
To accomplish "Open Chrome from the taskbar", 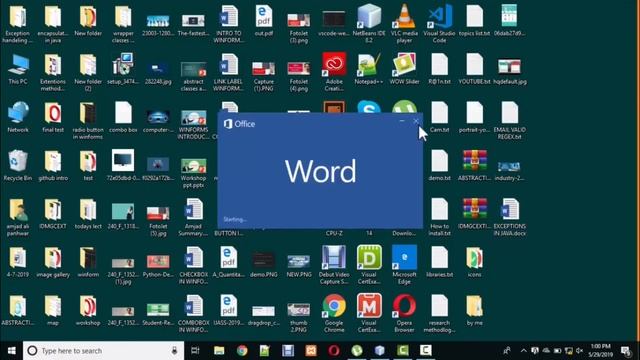I will pyautogui.click(x=242, y=351).
